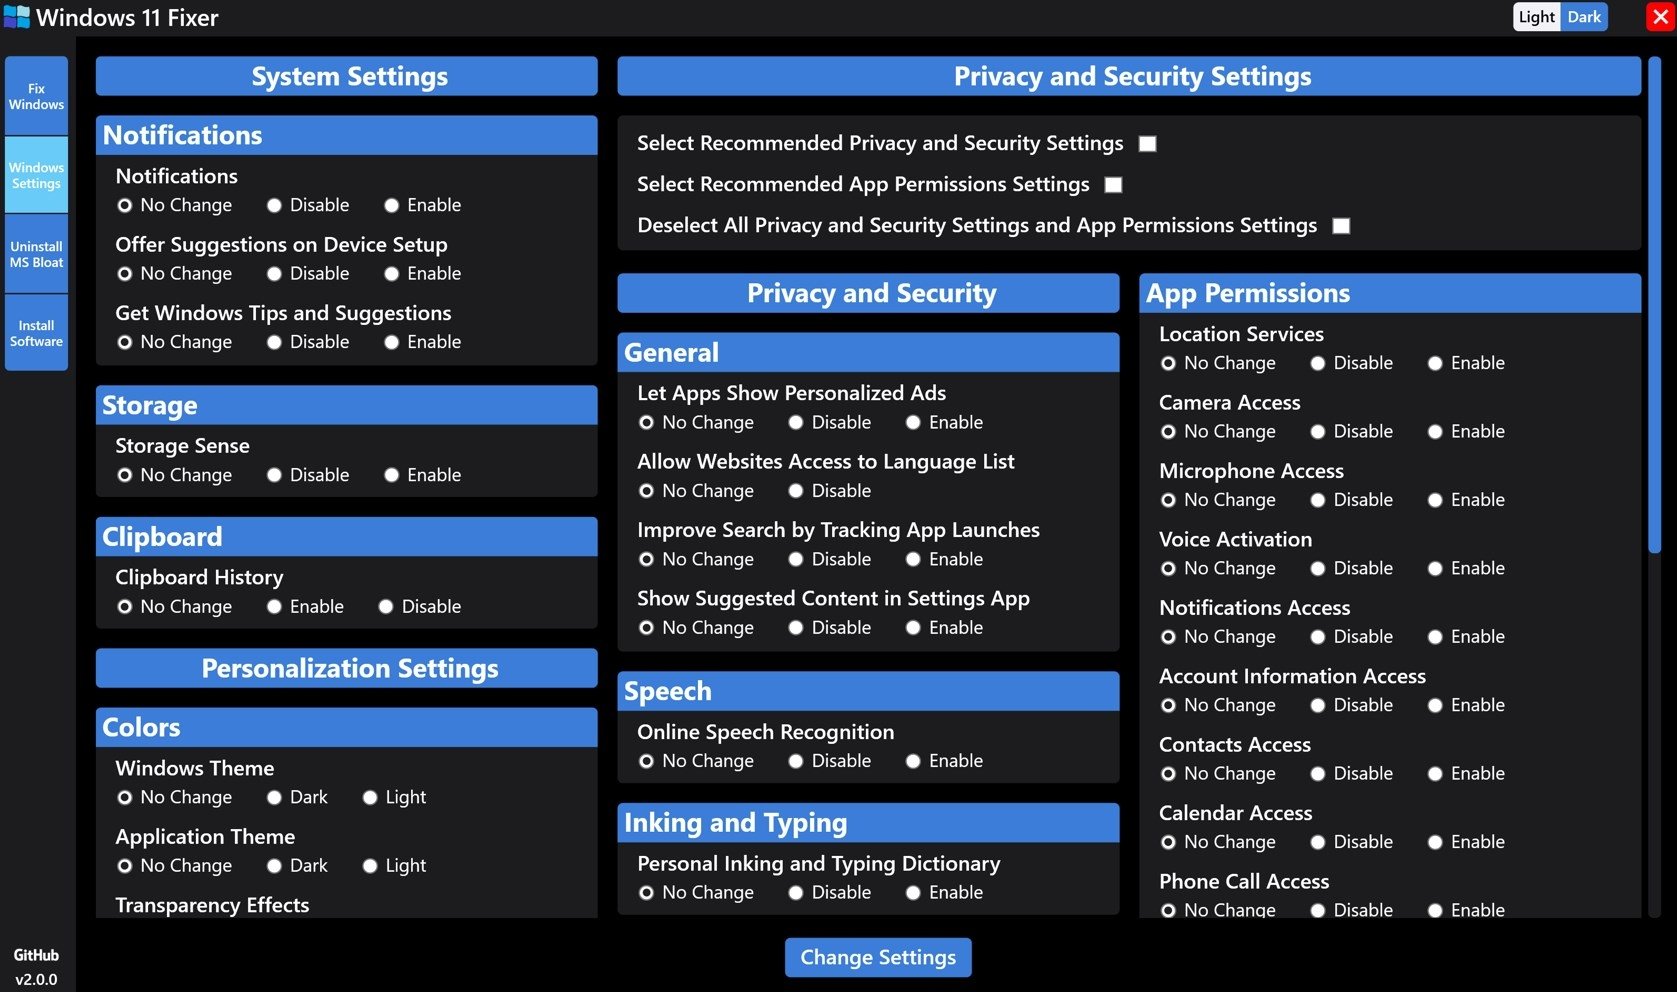Select Disable for Online Speech Recognition

point(796,762)
